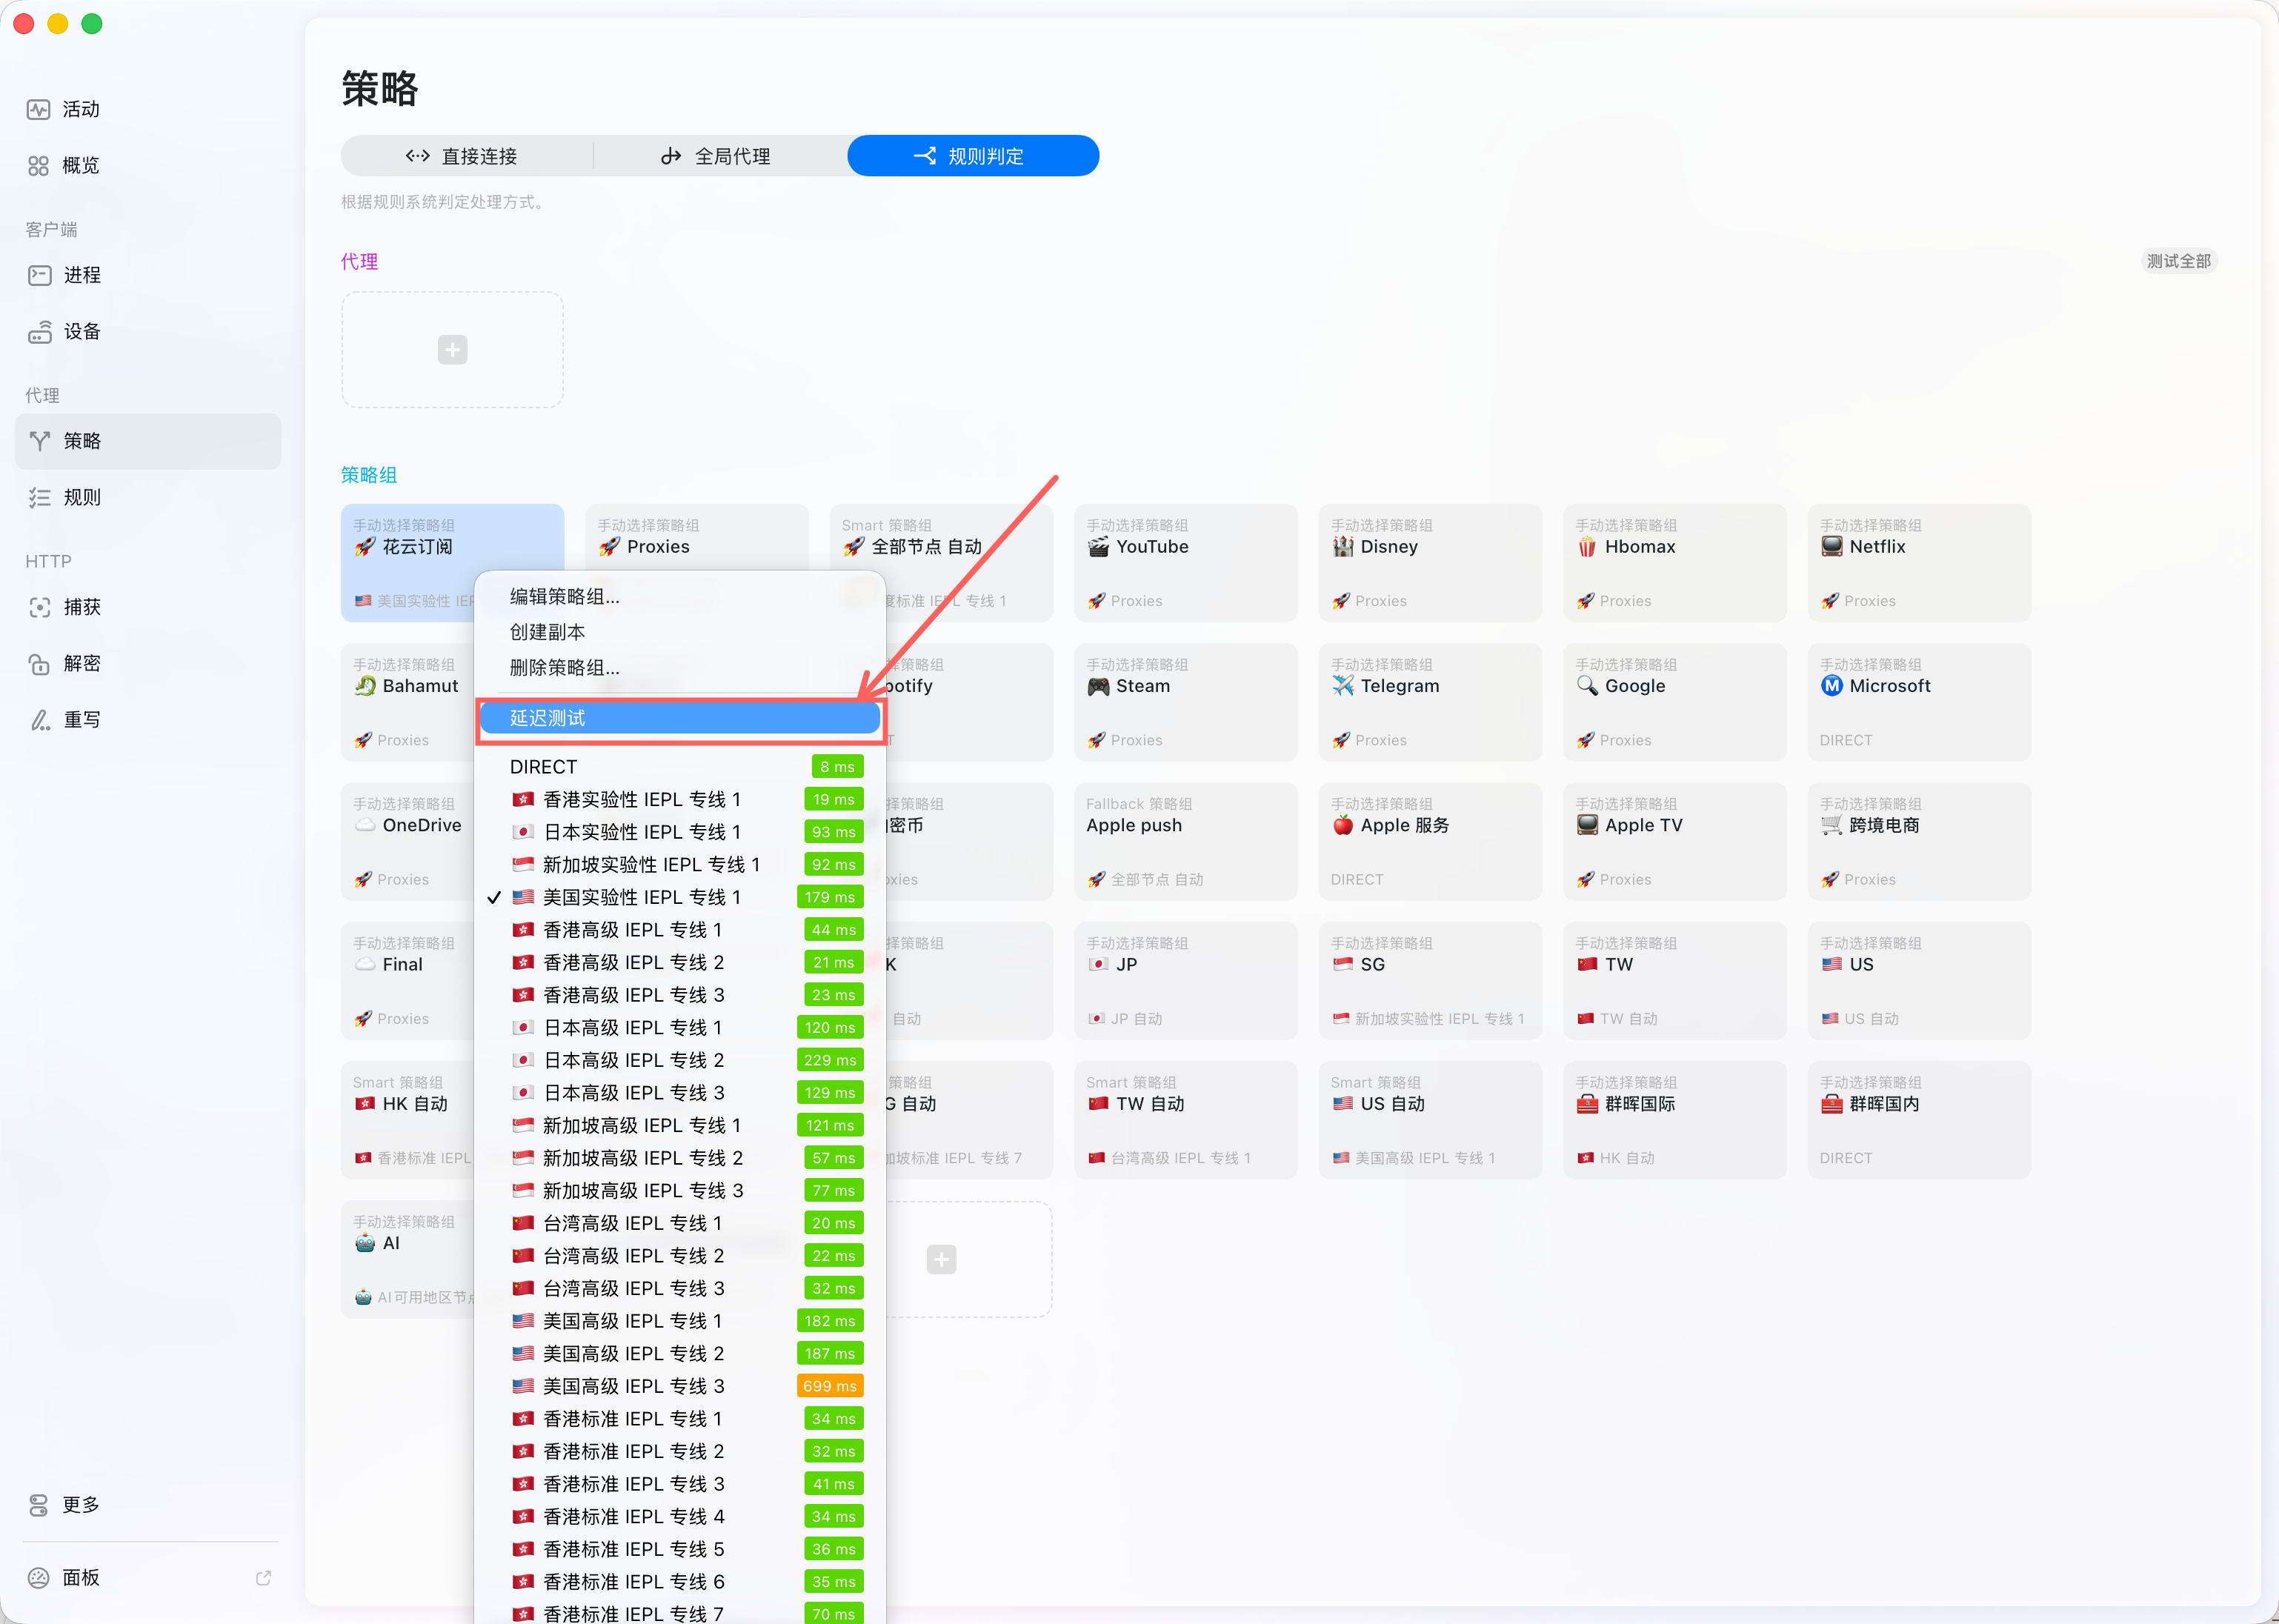Image resolution: width=2279 pixels, height=1624 pixels.
Task: Click 延迟测试 latency test menu item
Action: click(x=680, y=718)
